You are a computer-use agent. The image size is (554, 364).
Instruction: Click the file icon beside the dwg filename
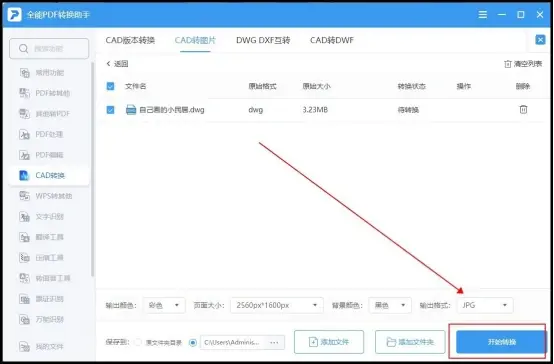coord(131,110)
